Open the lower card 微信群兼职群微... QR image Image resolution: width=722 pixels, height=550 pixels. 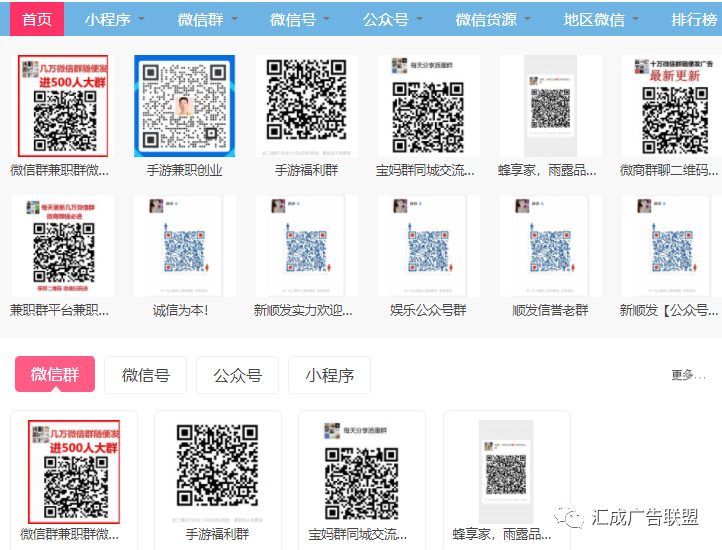74,472
